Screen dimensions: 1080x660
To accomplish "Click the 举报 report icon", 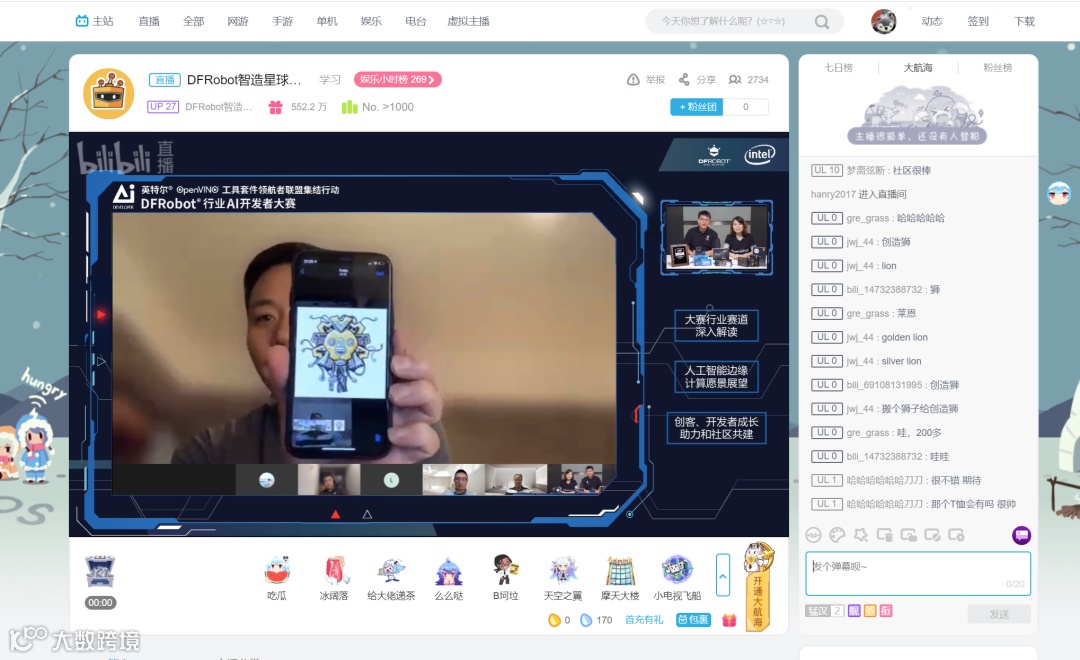I will tap(633, 80).
